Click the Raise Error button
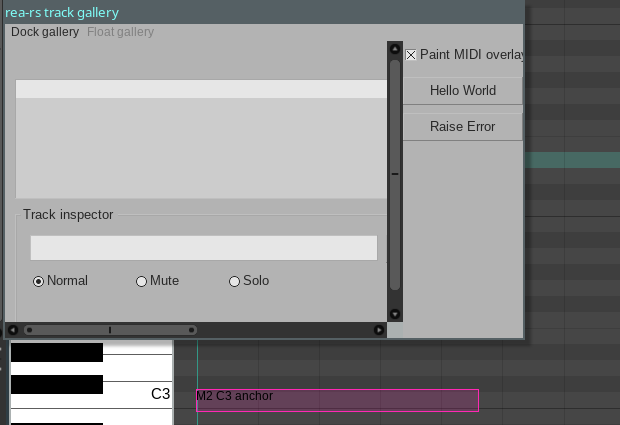 [x=463, y=127]
